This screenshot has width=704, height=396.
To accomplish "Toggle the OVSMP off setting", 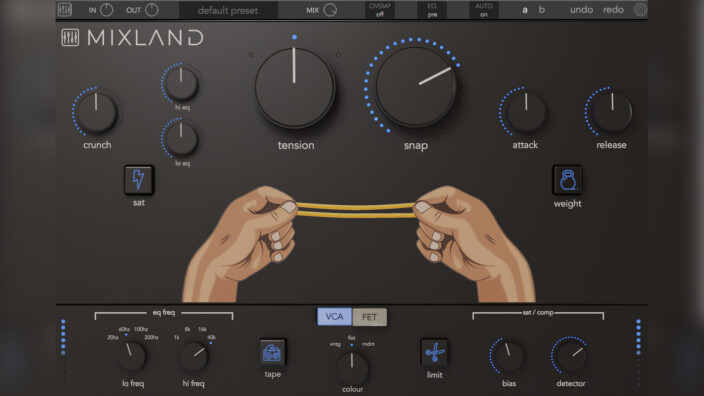I will pyautogui.click(x=380, y=10).
